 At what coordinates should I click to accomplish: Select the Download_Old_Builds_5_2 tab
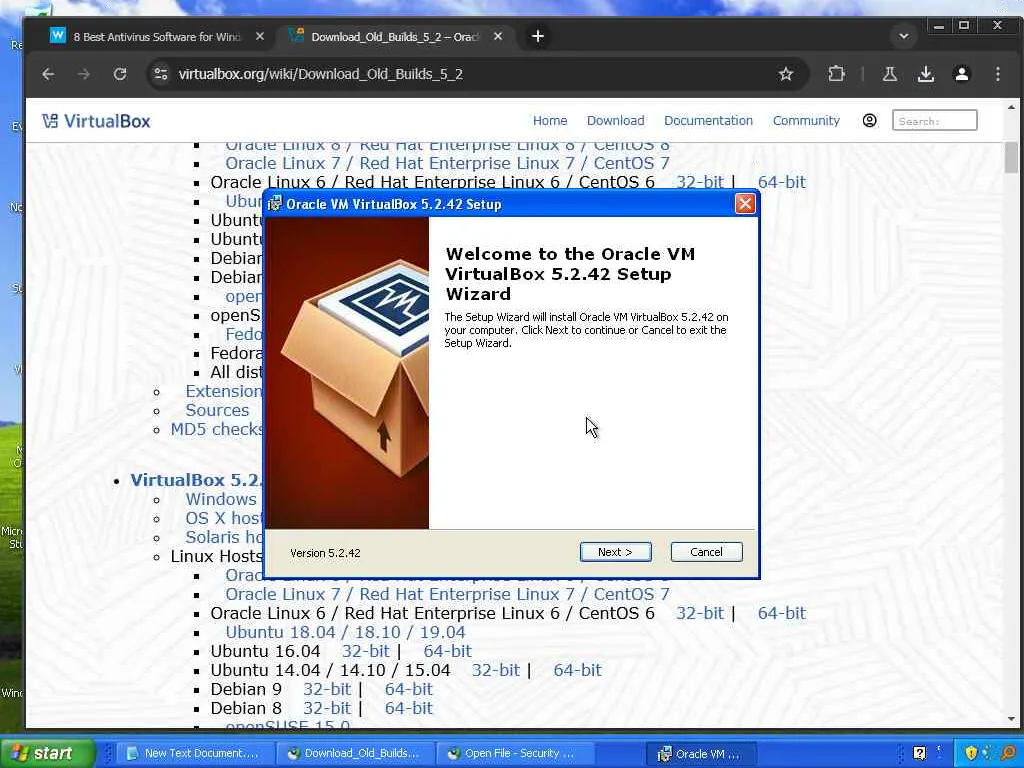(x=395, y=37)
